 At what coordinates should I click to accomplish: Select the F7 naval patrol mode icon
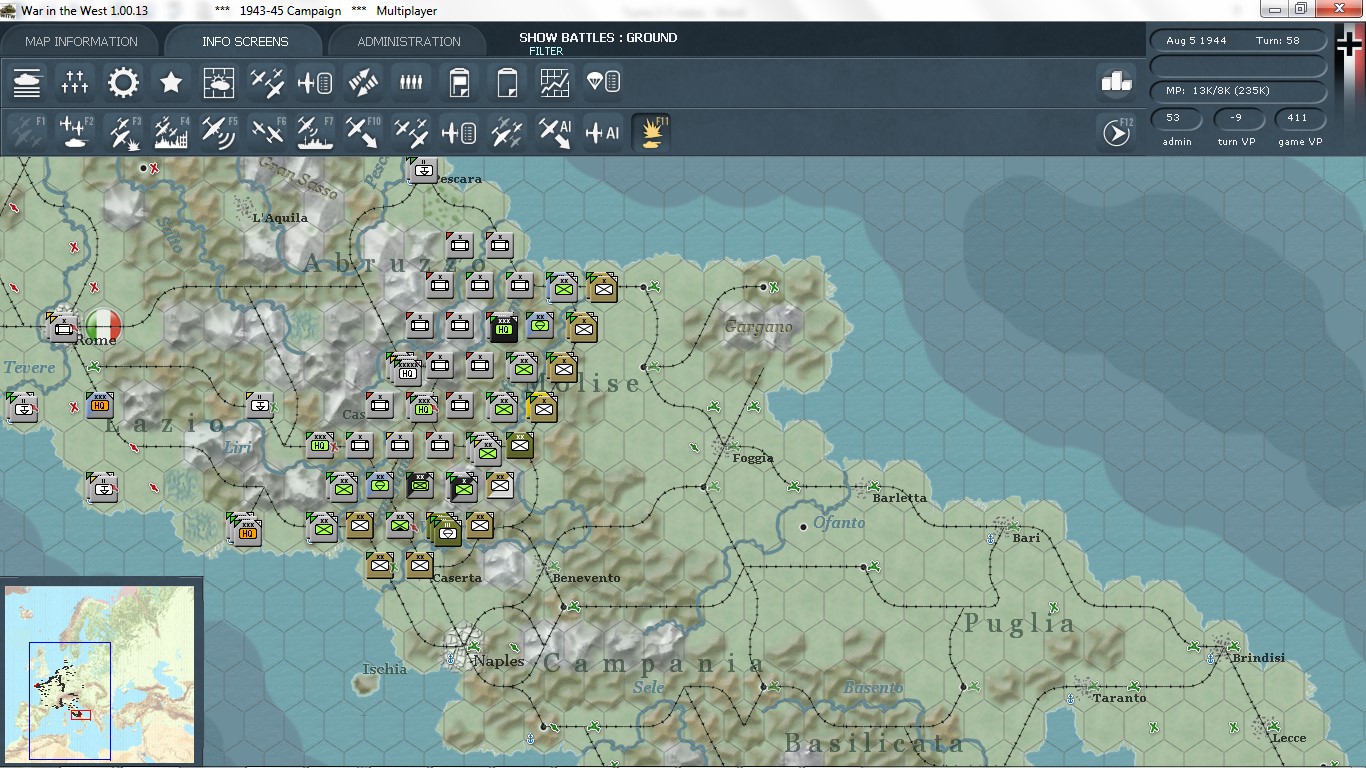[x=315, y=132]
